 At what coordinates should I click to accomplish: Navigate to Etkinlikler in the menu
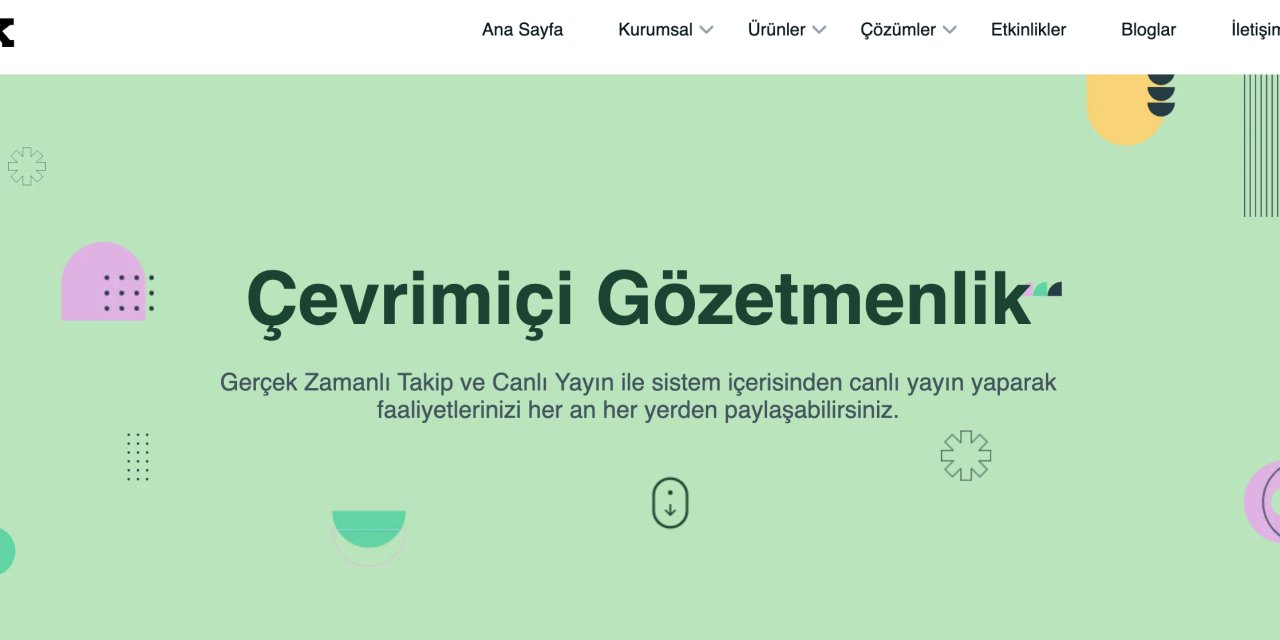point(1027,30)
